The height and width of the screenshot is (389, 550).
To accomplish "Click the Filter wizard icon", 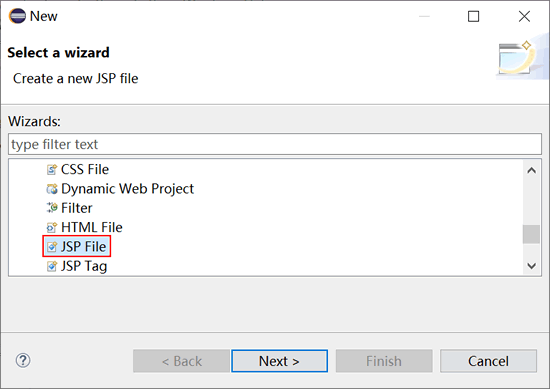I will [52, 208].
